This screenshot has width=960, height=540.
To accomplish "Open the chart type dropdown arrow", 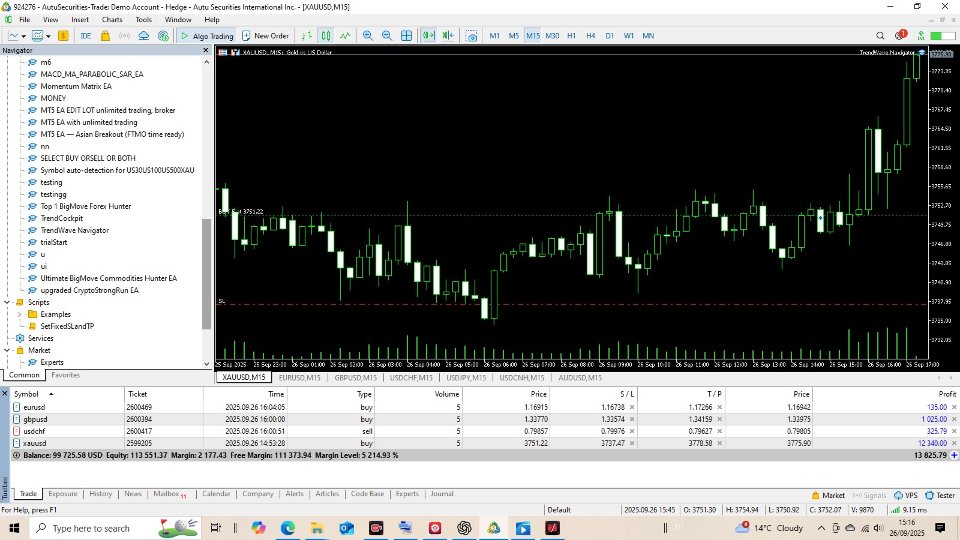I will click(23, 36).
